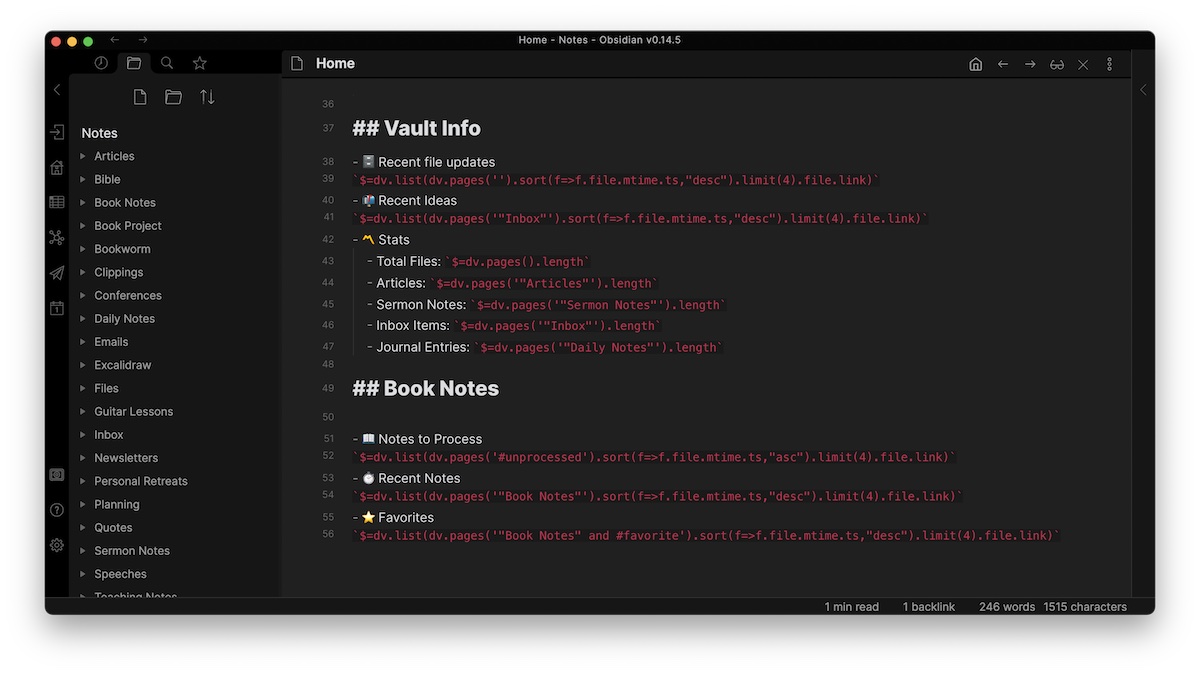Navigate back using note header arrow

1003,64
